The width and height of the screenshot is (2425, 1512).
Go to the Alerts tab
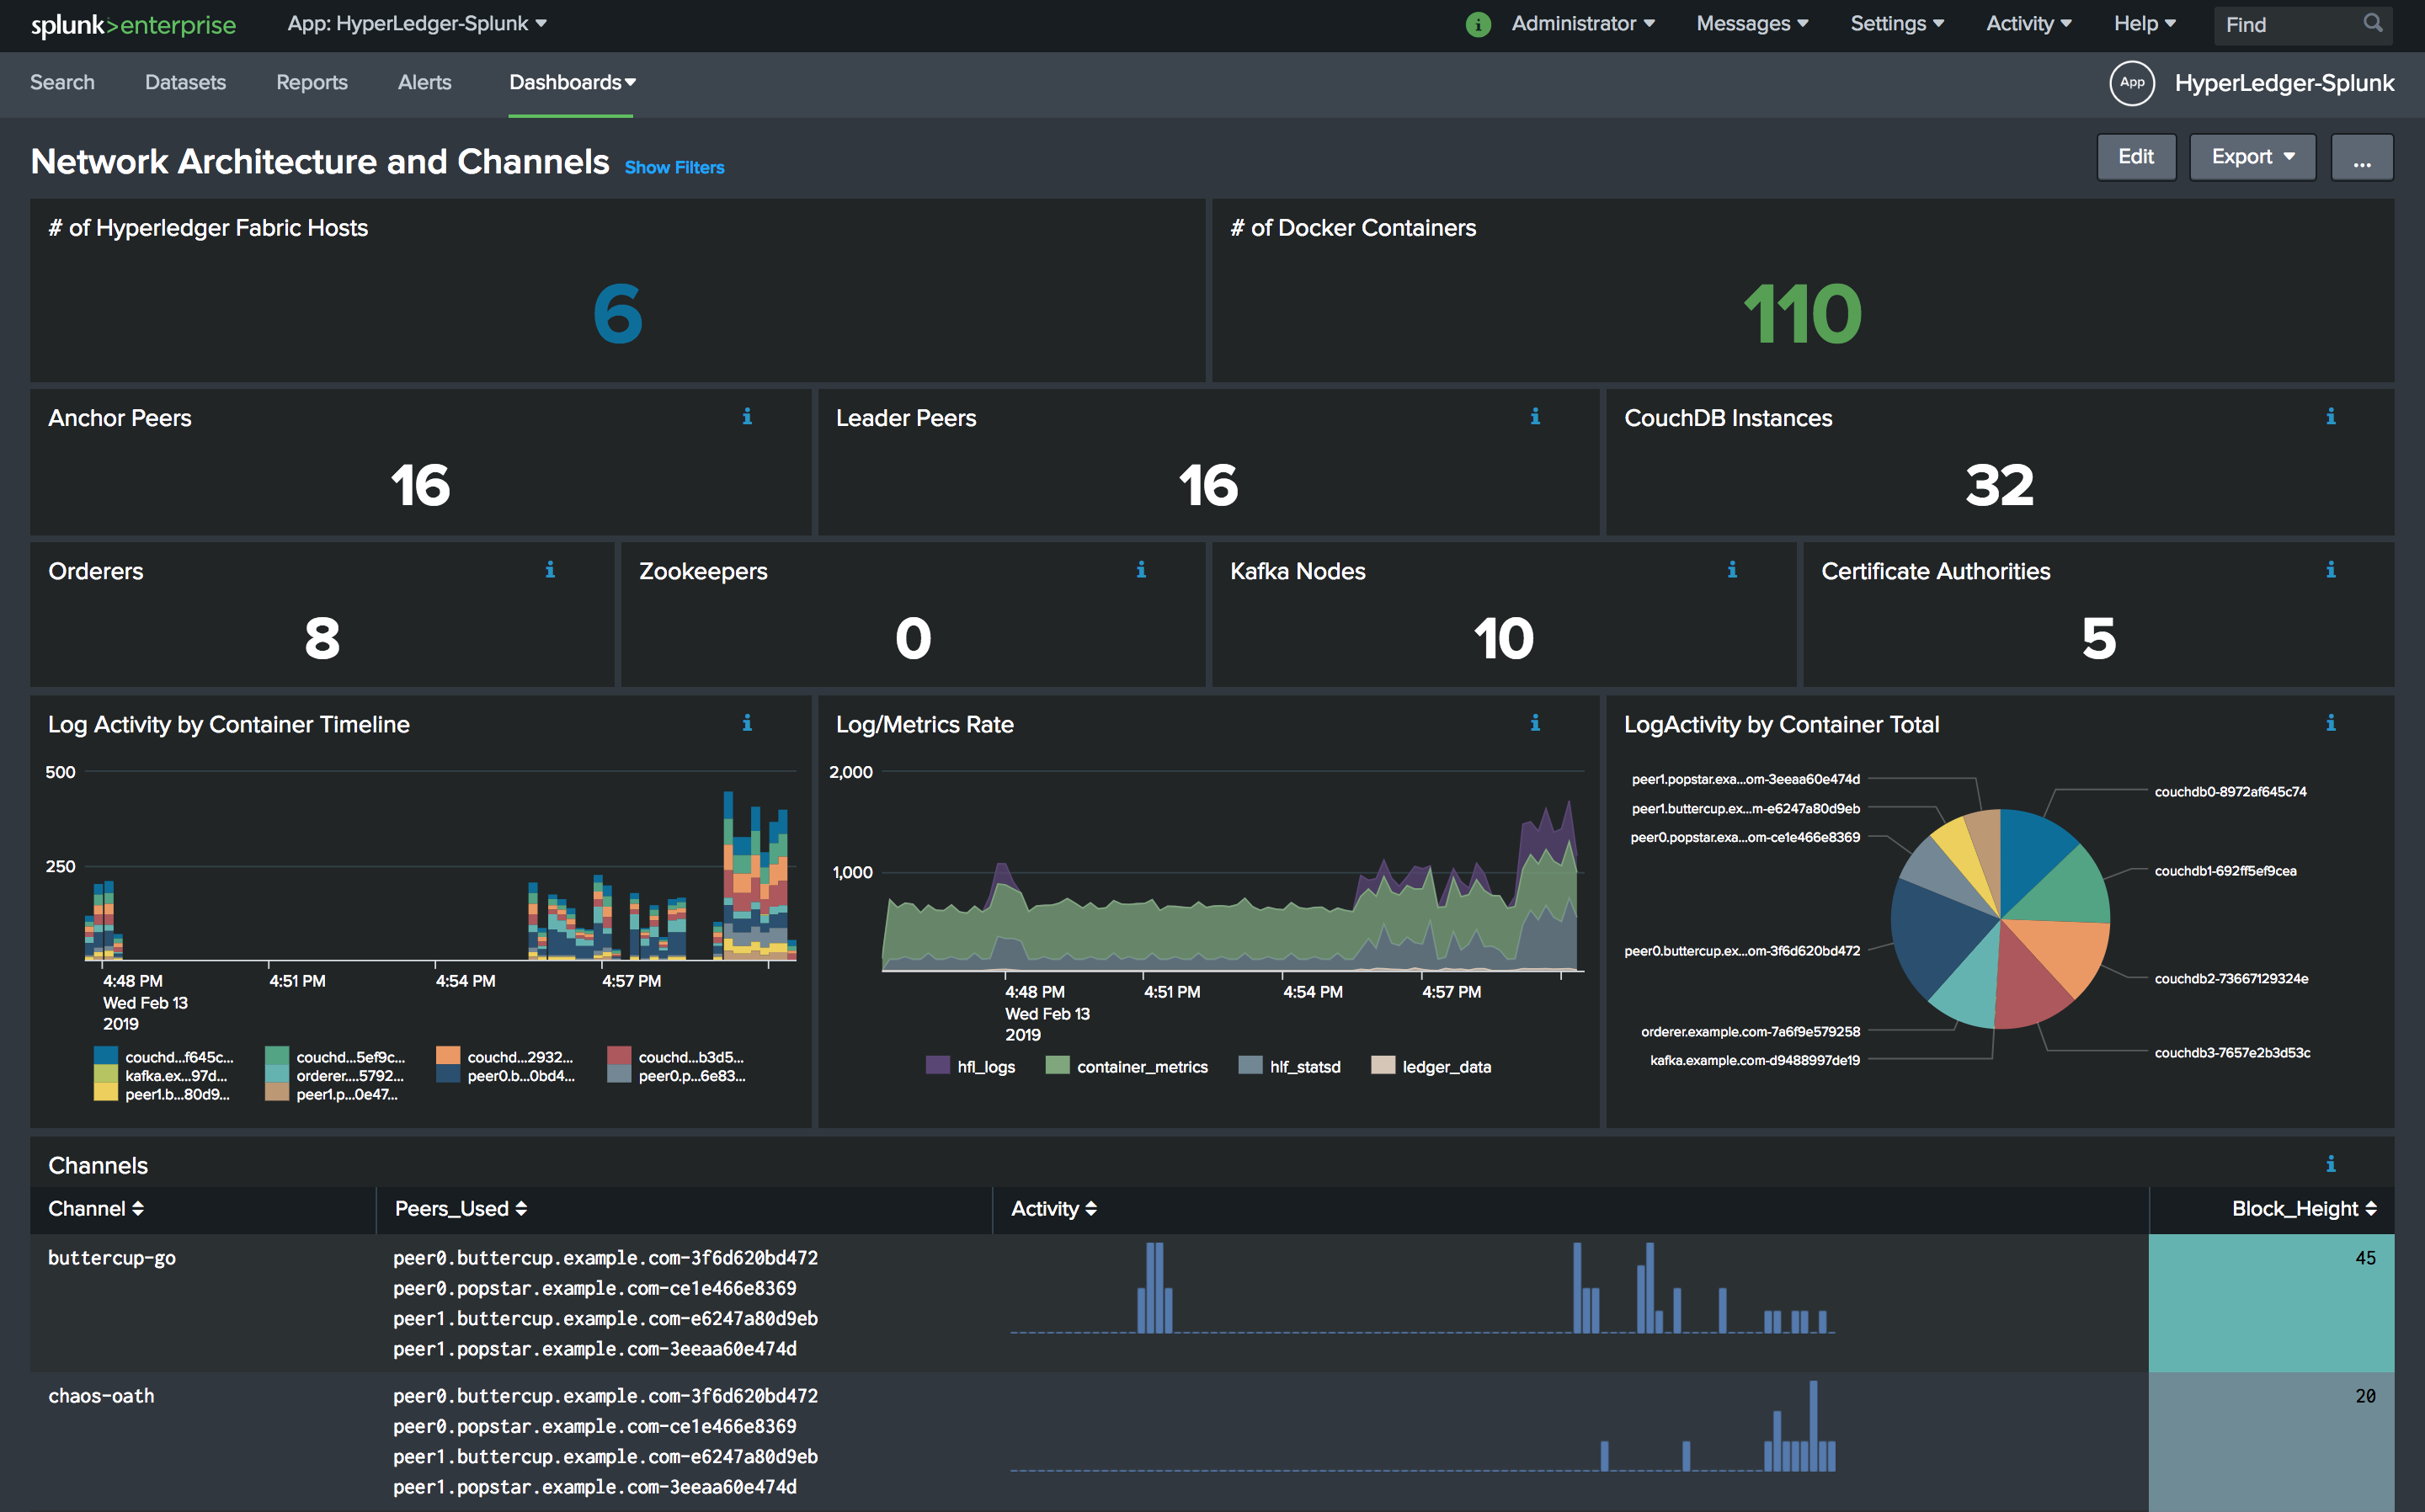click(x=424, y=83)
